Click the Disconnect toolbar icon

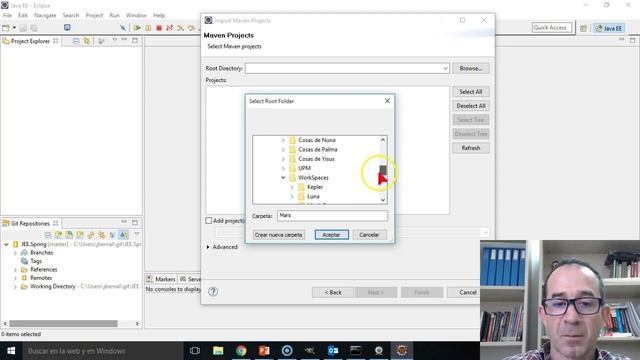(x=169, y=28)
